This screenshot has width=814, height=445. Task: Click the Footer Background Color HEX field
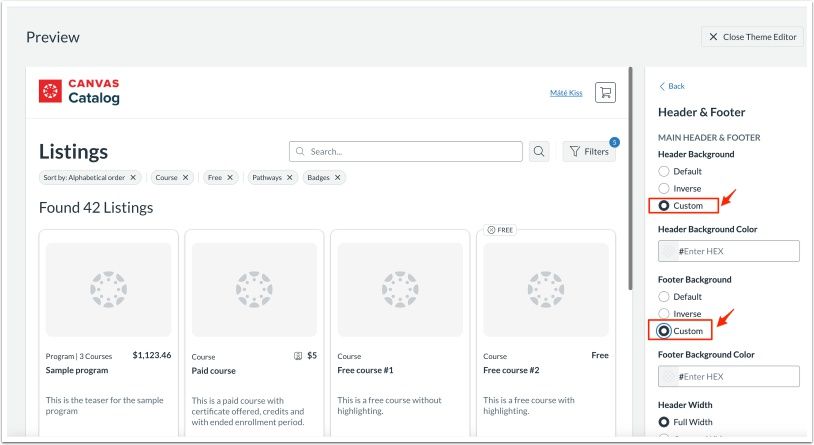pos(738,376)
